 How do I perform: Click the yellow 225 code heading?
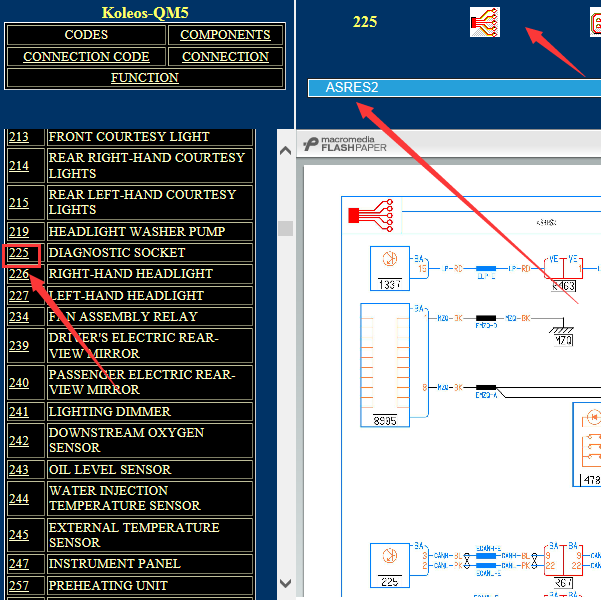pos(365,22)
